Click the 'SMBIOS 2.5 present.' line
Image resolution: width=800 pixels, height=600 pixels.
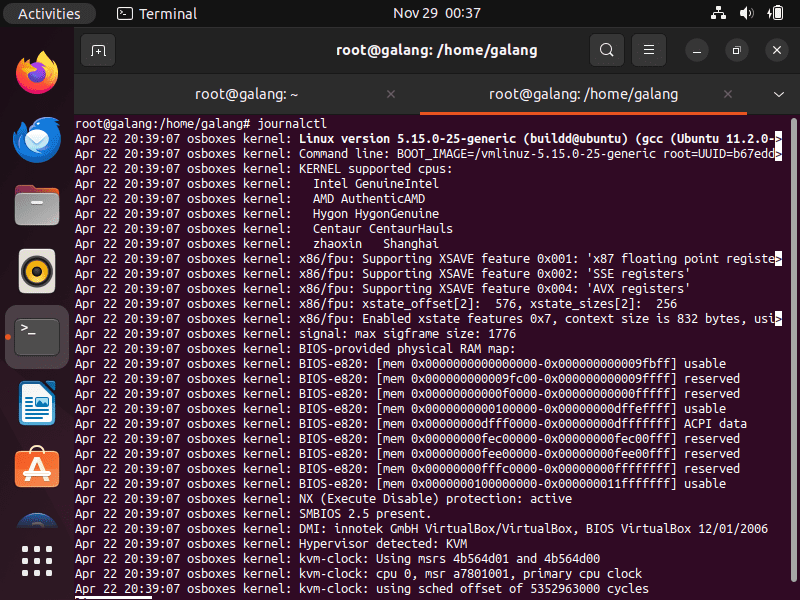(253, 514)
